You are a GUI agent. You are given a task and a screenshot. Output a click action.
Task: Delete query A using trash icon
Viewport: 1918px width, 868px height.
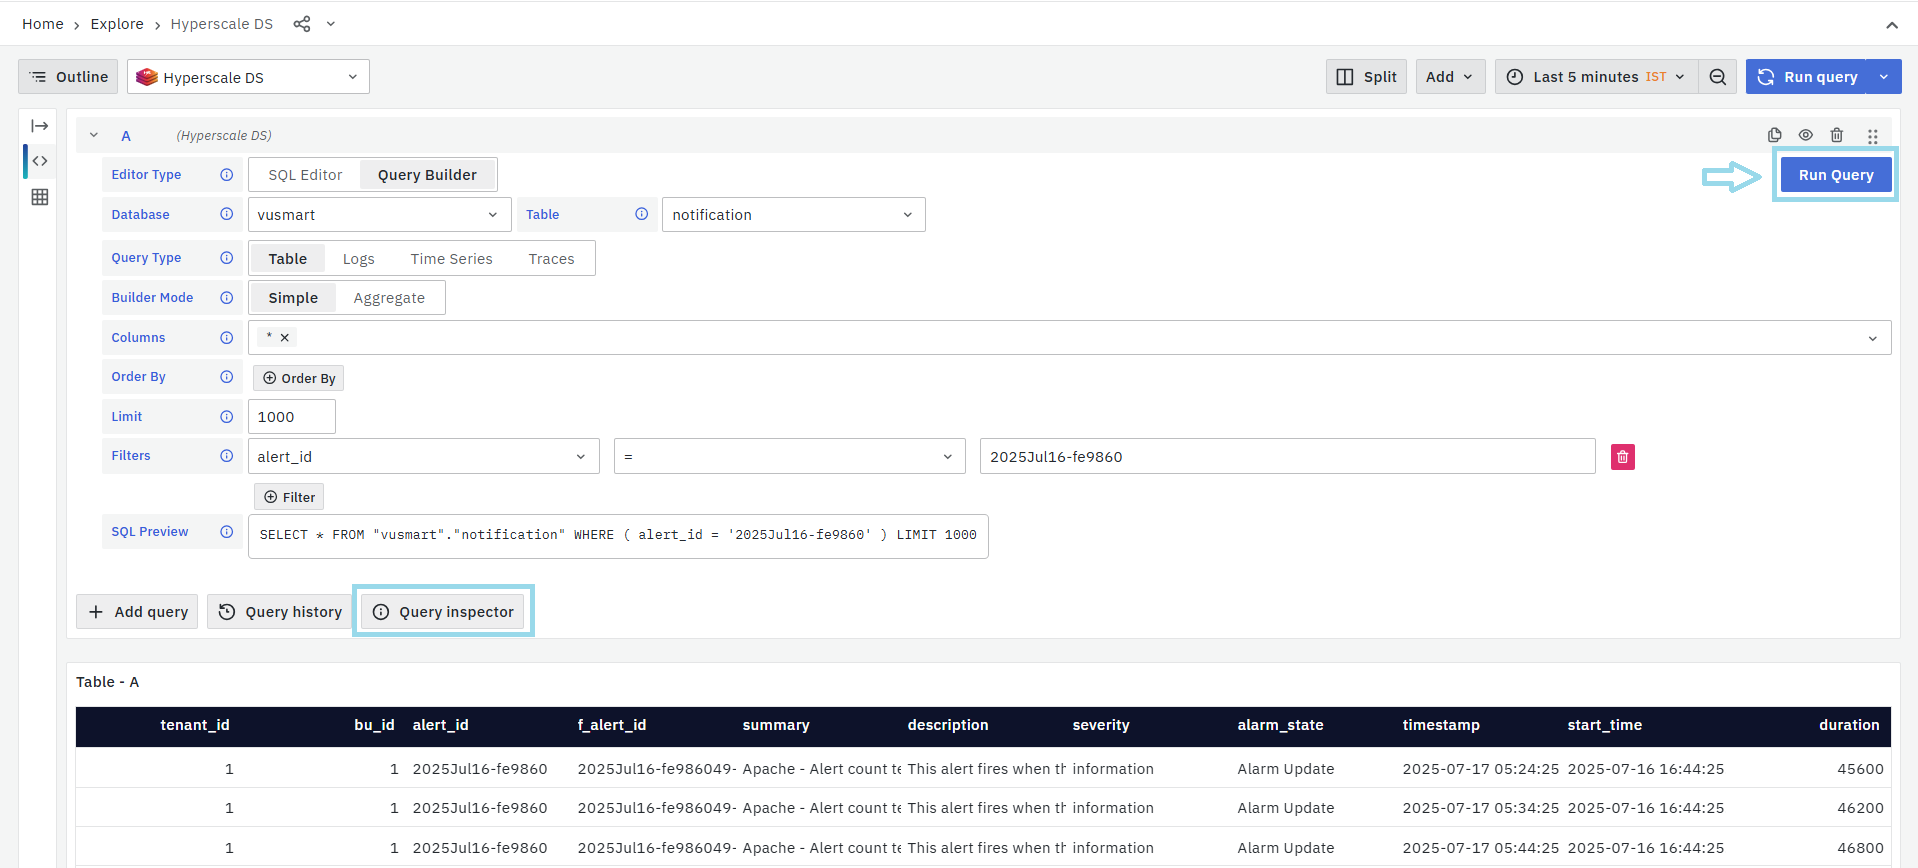pyautogui.click(x=1836, y=135)
